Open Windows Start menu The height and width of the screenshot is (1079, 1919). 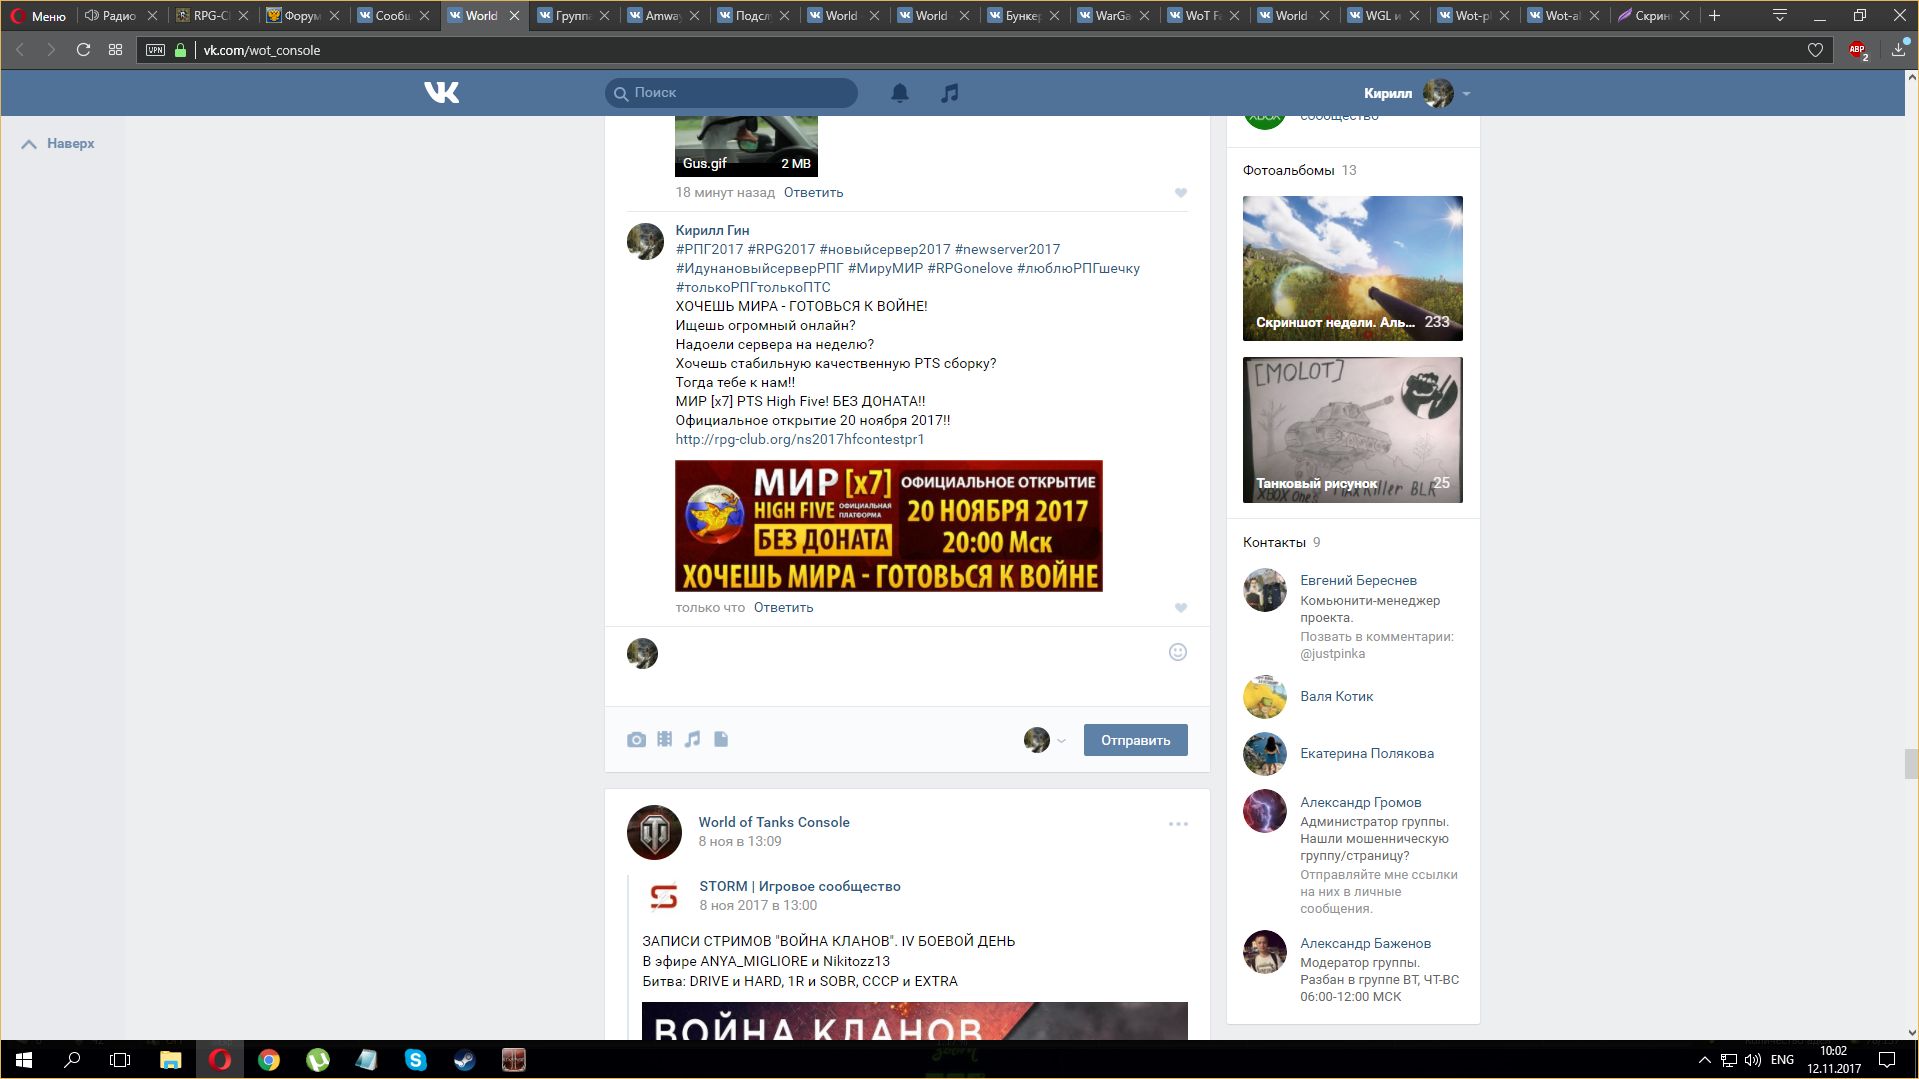24,1060
